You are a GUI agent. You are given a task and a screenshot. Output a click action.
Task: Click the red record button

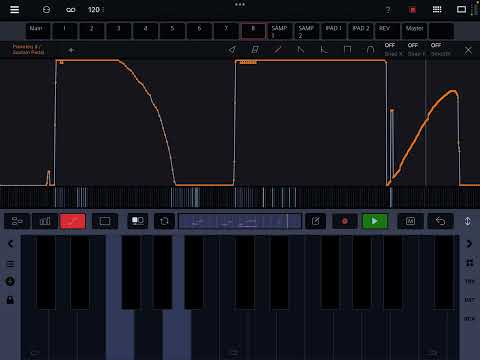(345, 221)
